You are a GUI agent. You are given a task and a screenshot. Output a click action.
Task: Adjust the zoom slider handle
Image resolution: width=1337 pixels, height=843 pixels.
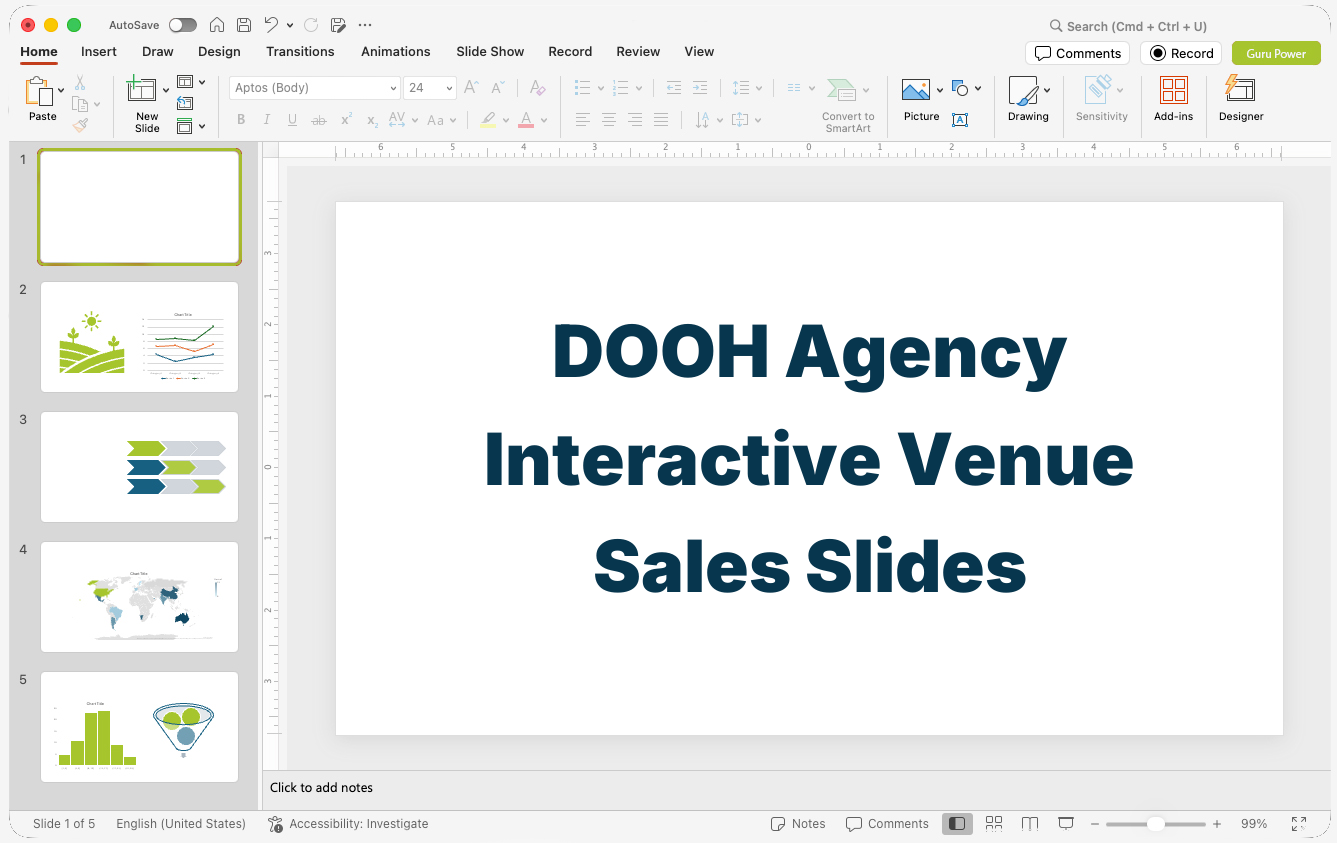click(1155, 824)
